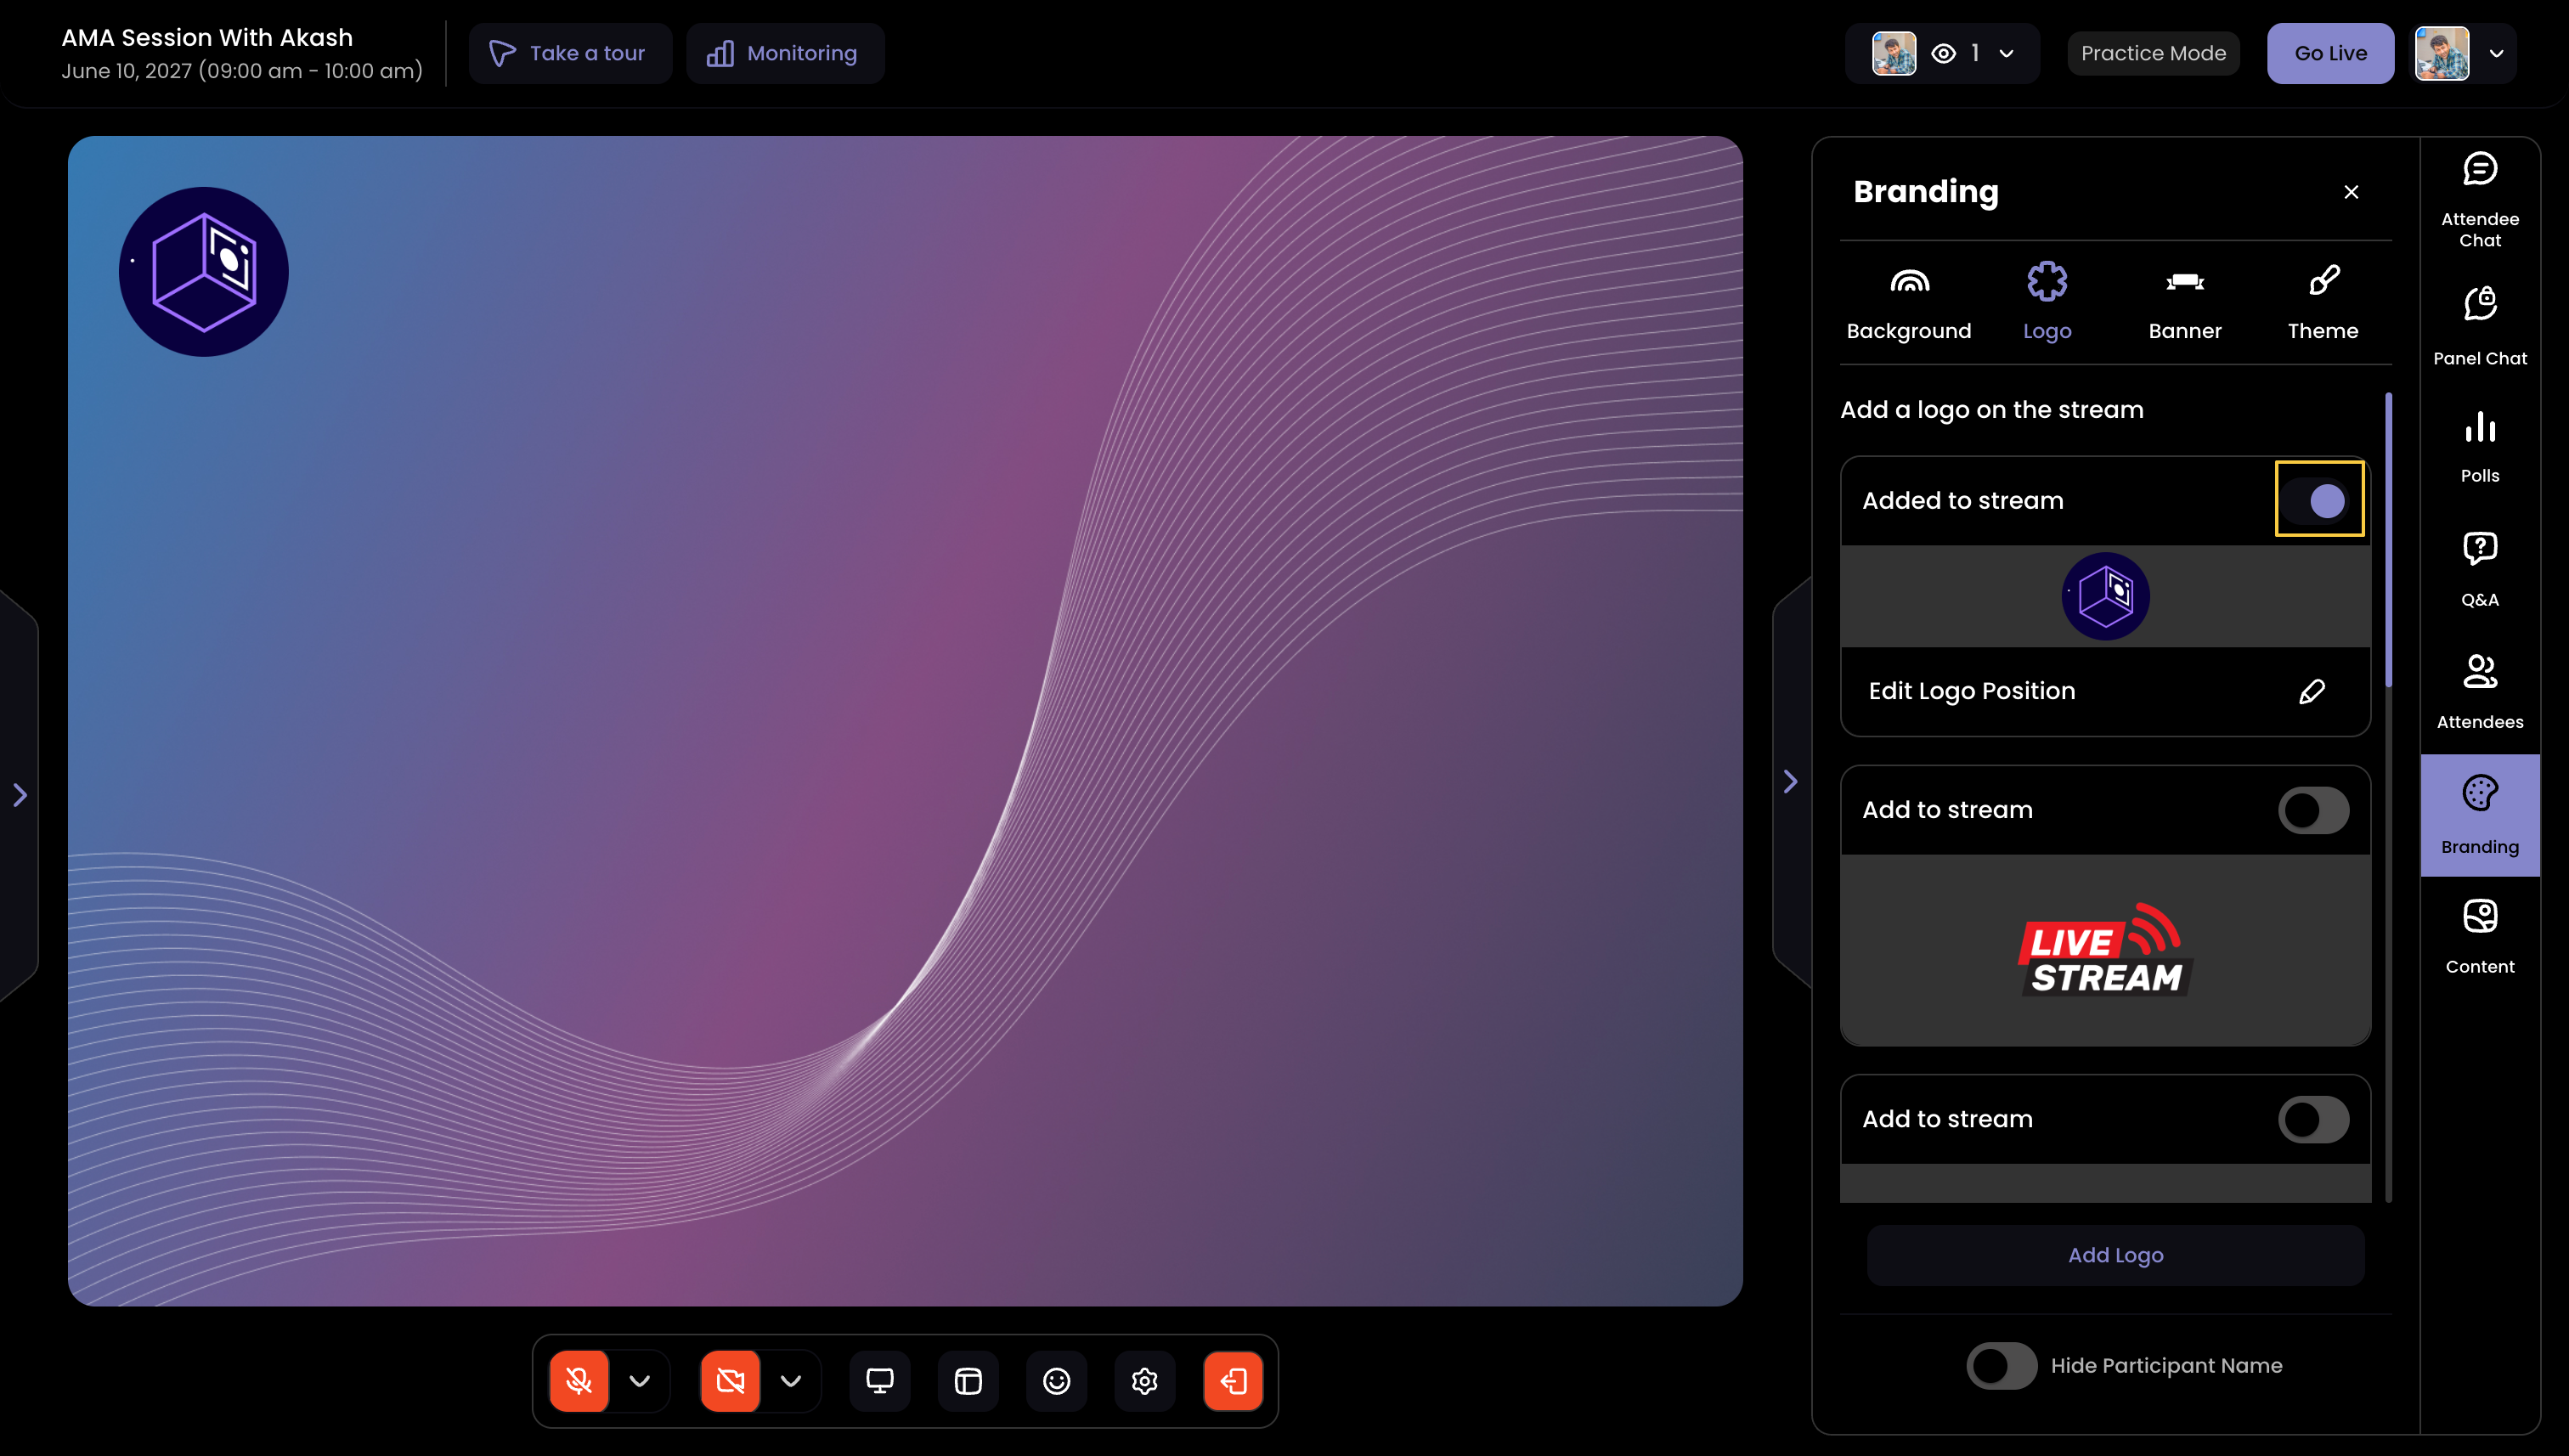Toggle Hide Participant Name

click(x=2001, y=1365)
